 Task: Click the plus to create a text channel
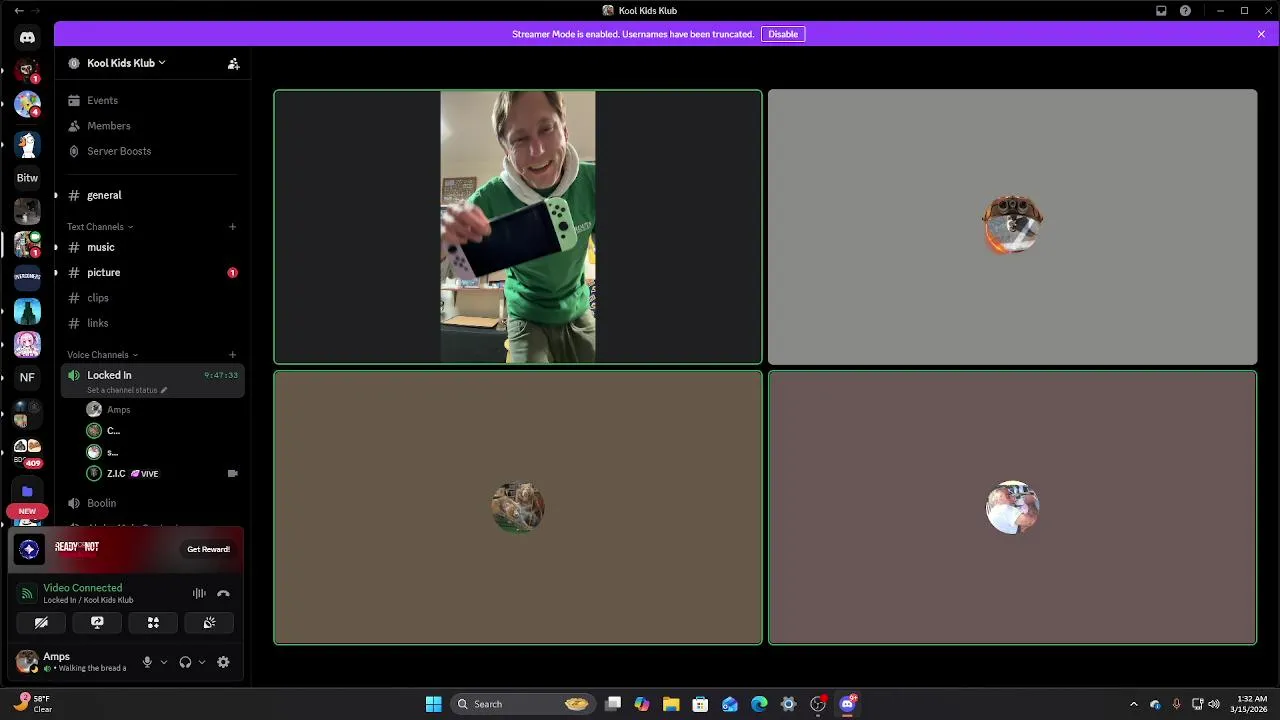pos(233,227)
